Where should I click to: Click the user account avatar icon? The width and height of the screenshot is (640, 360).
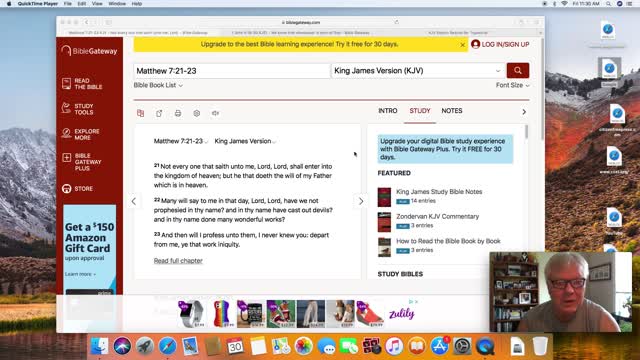pyautogui.click(x=475, y=44)
